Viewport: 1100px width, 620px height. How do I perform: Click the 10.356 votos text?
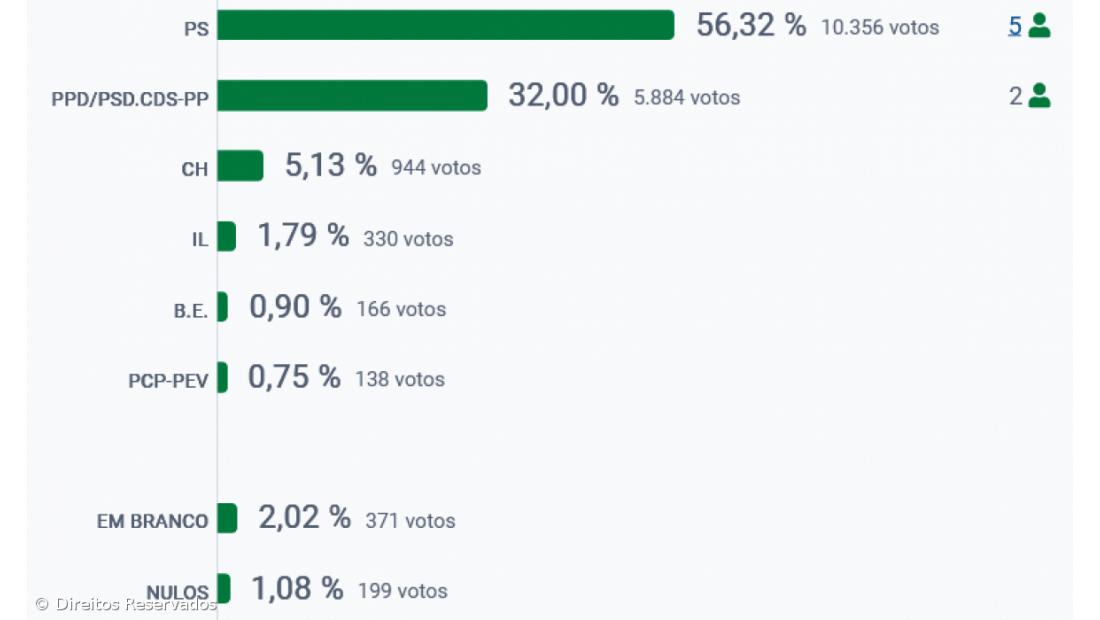880,28
